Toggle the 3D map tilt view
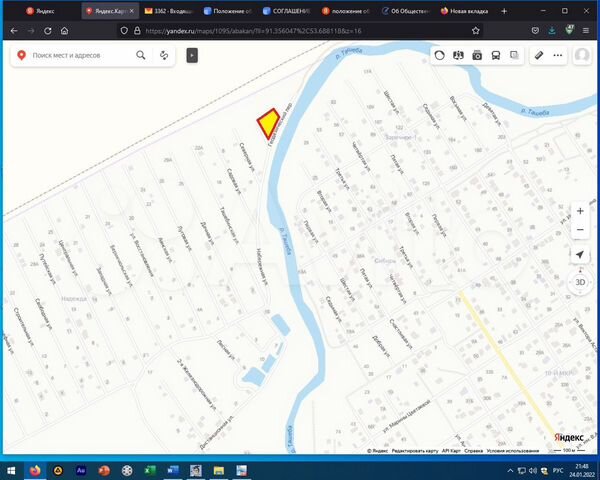 point(580,282)
